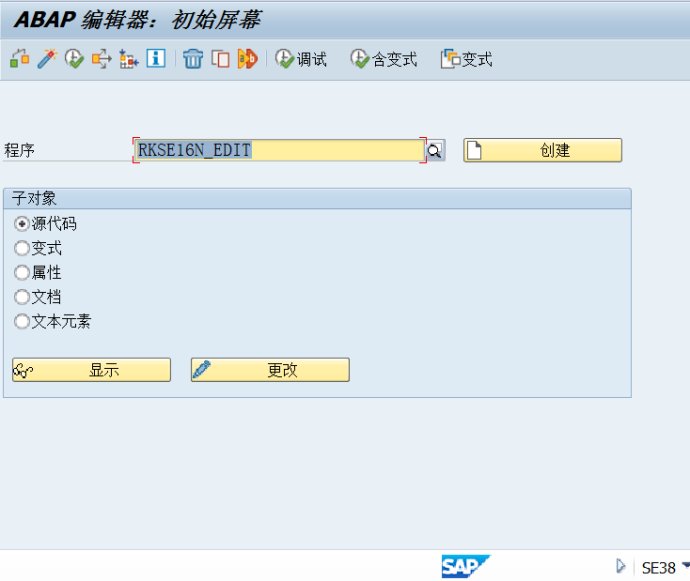Click the blue information icon
This screenshot has height=581, width=690.
tap(156, 58)
